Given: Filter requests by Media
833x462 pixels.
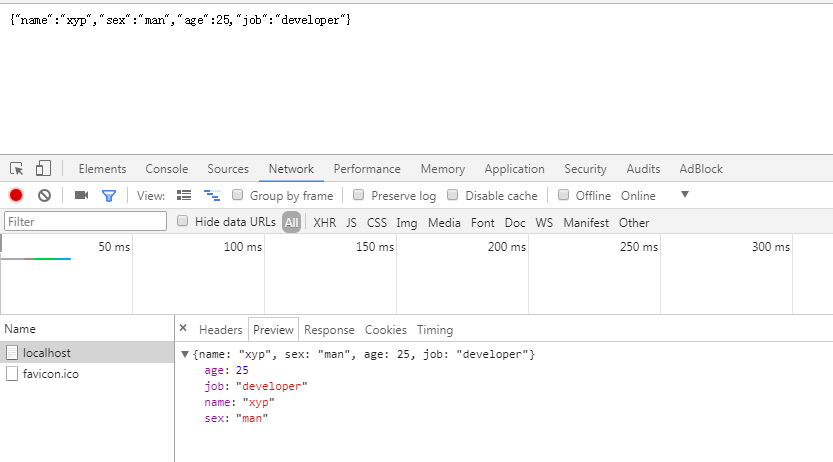Looking at the screenshot, I should coord(444,223).
